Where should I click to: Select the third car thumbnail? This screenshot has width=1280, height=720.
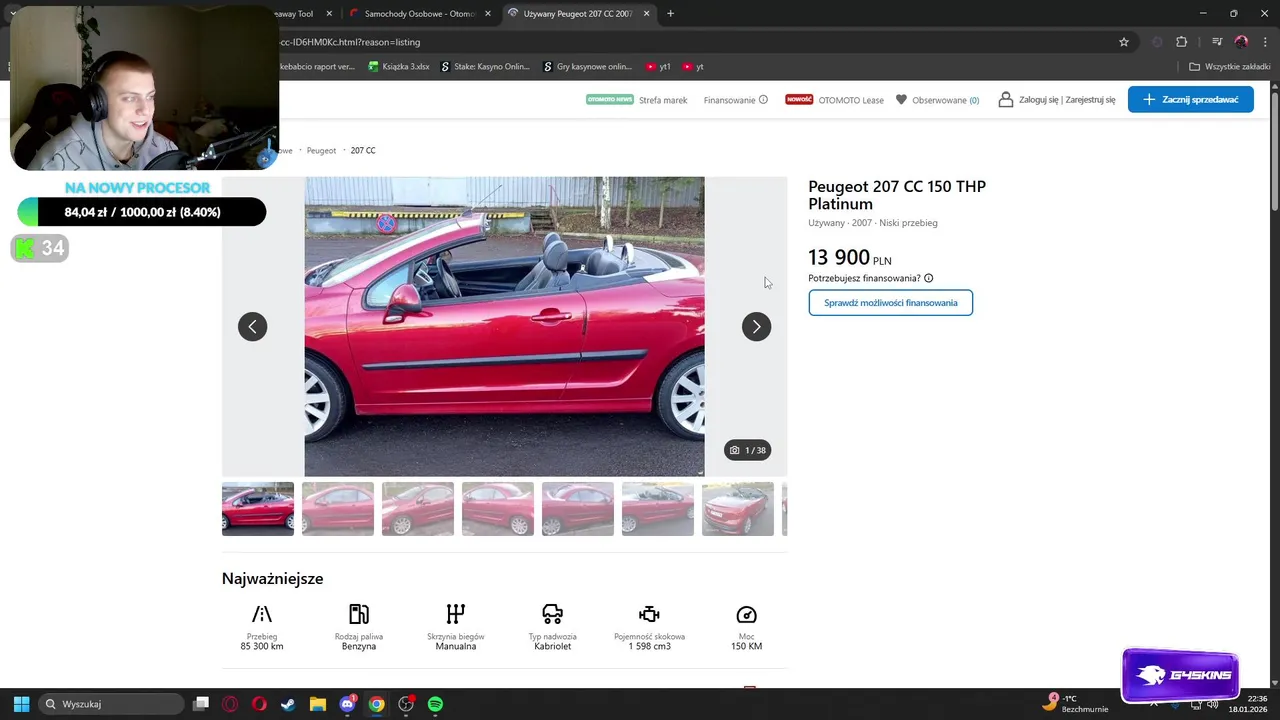click(x=418, y=509)
